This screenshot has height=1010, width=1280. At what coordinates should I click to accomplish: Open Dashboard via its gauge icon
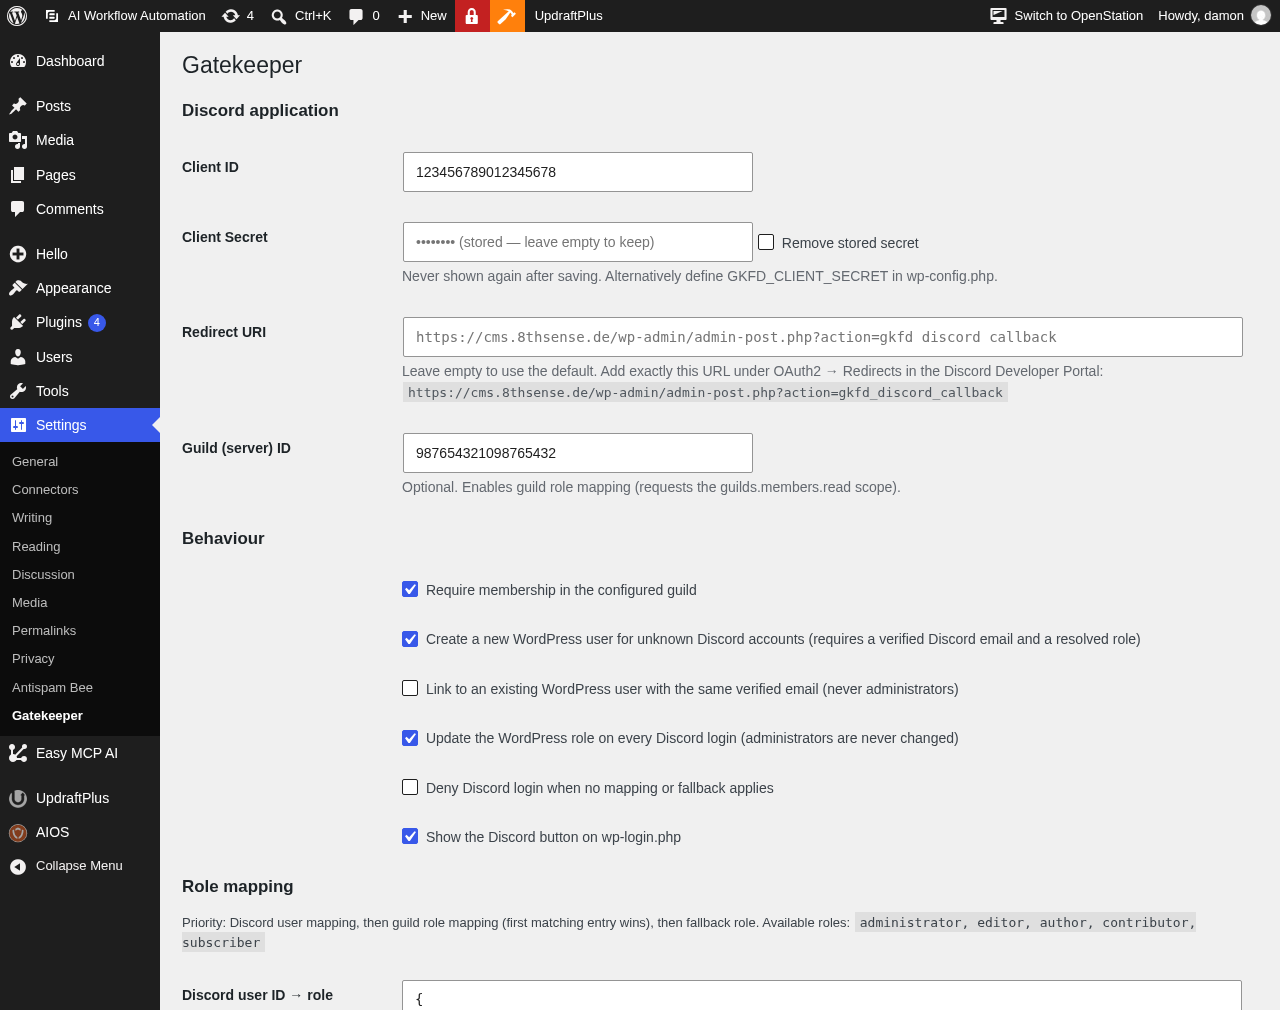(18, 61)
